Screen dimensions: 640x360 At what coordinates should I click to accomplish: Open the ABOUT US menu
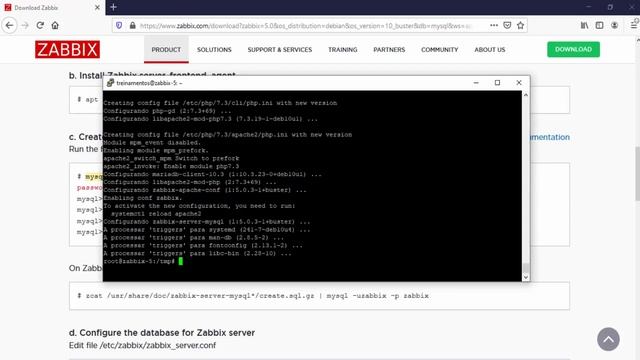click(490, 50)
